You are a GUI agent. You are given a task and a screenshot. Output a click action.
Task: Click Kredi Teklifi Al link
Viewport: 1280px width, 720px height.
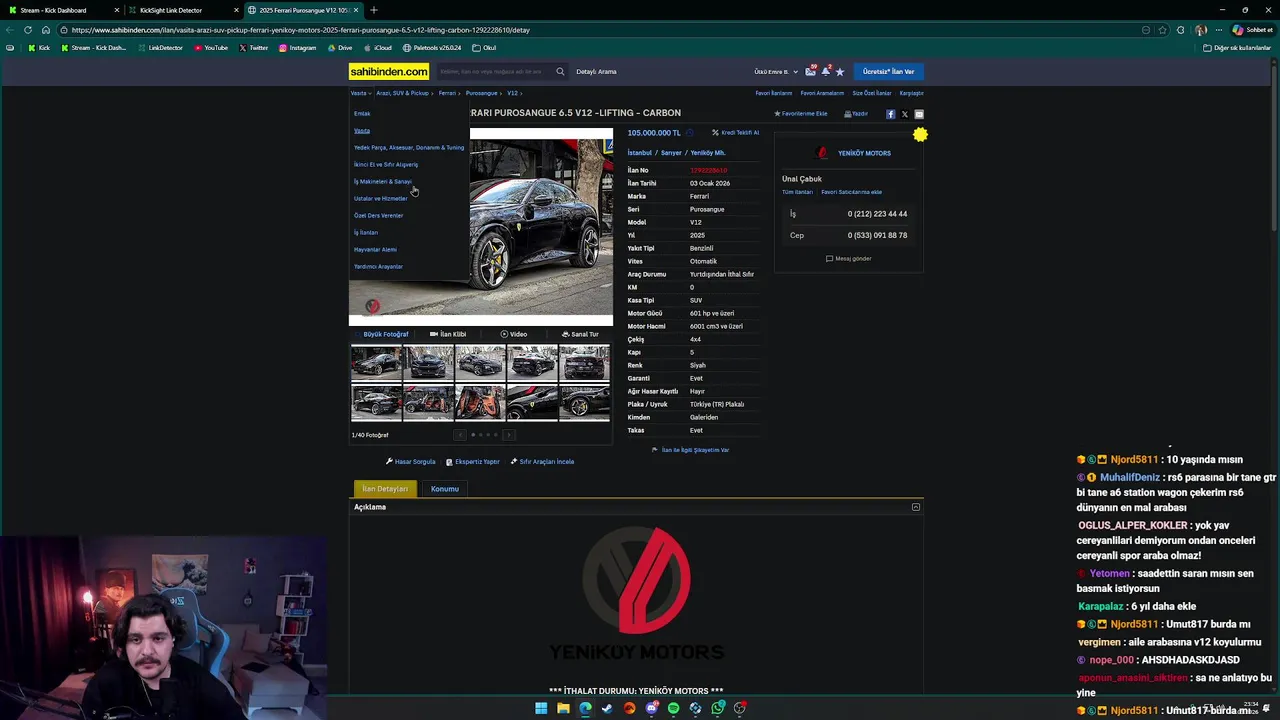coord(736,132)
